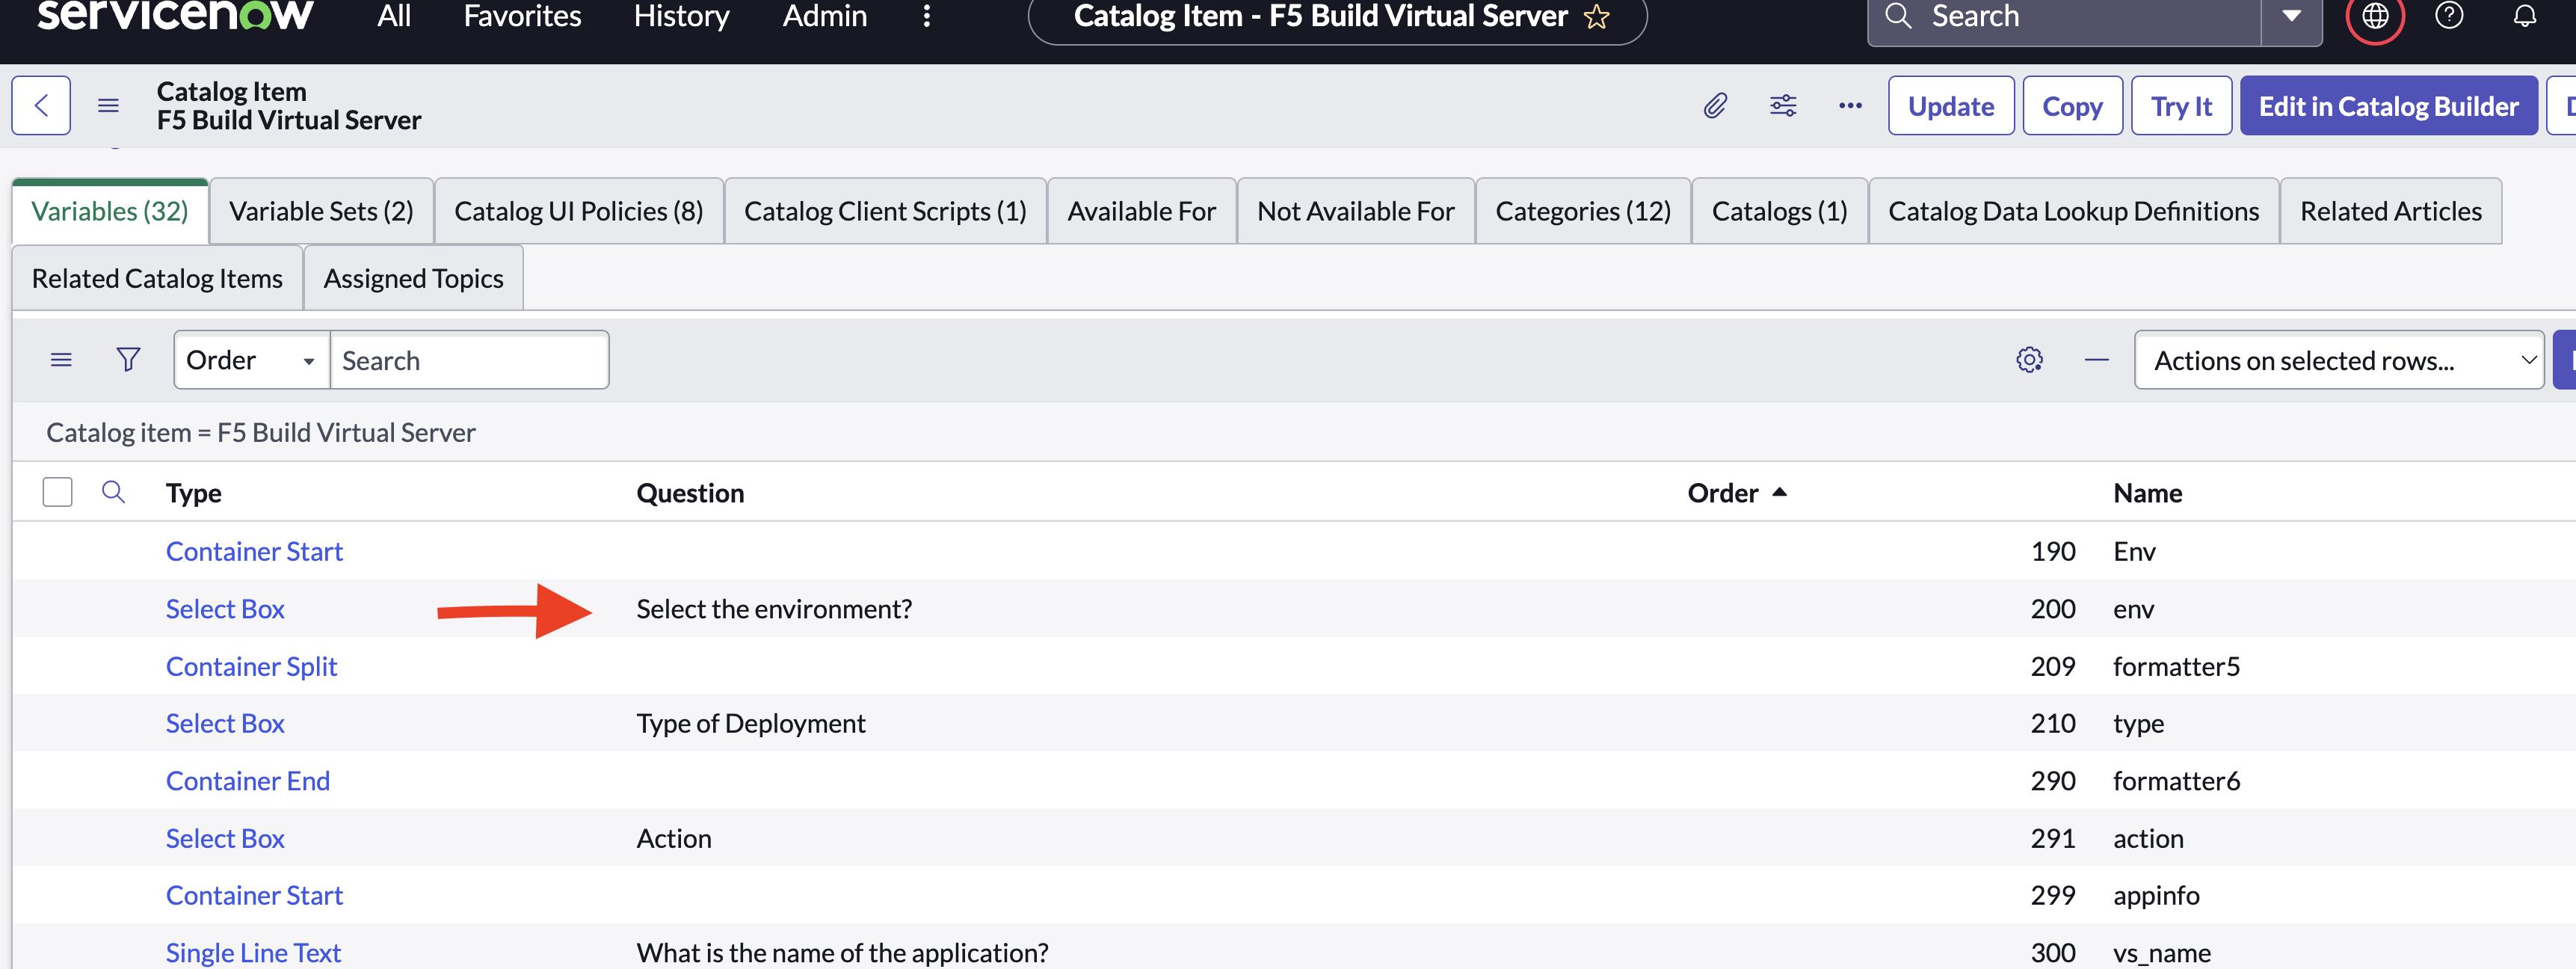
Task: Open the notifications bell icon
Action: click(x=2525, y=16)
